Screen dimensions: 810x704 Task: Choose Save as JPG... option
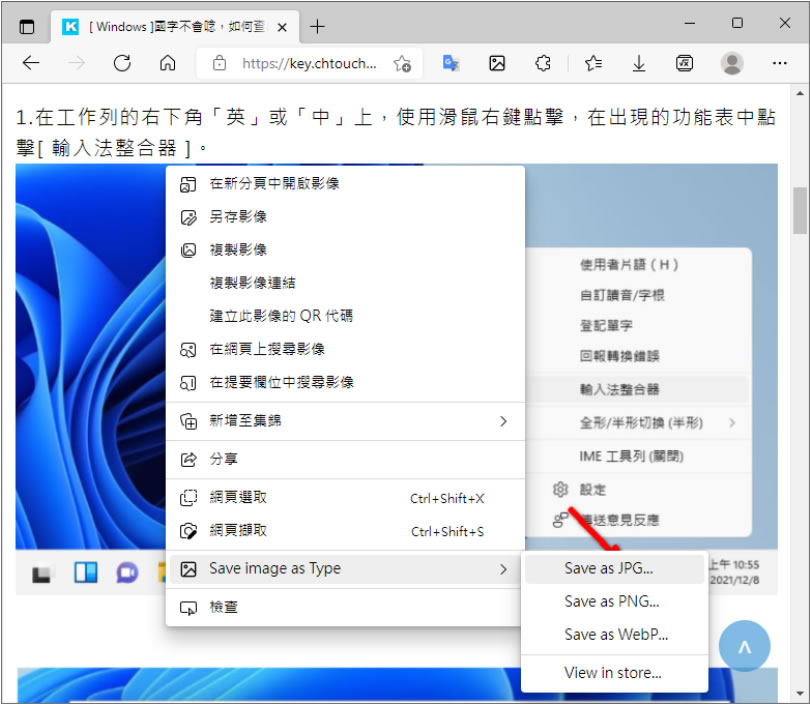pos(608,568)
